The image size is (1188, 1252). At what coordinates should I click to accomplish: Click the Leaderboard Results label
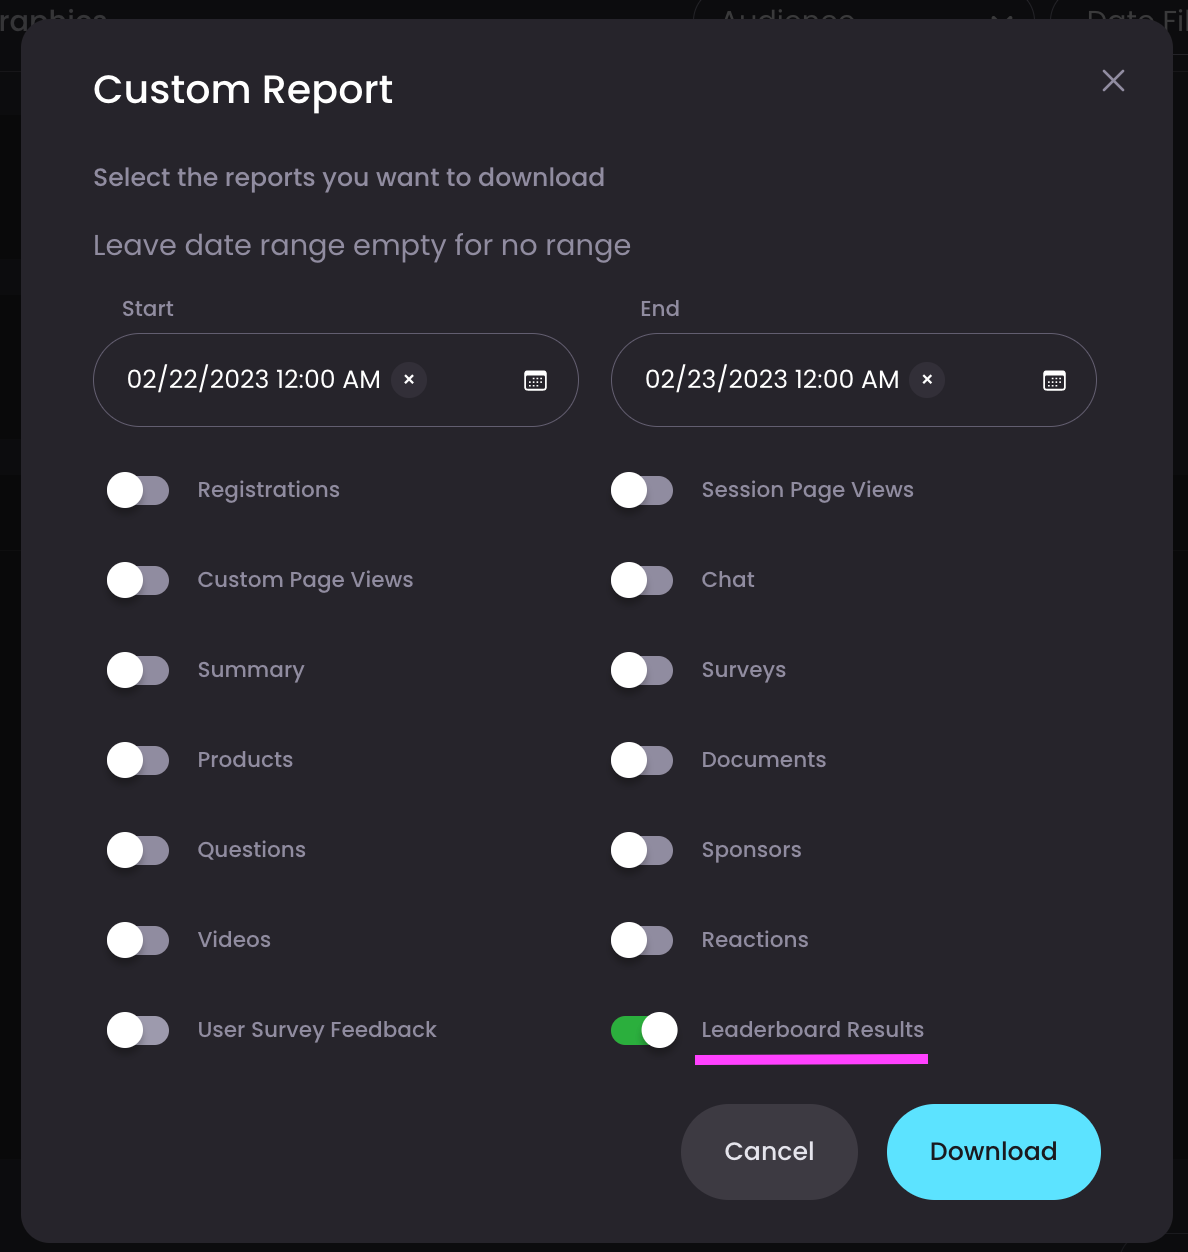pos(813,1030)
